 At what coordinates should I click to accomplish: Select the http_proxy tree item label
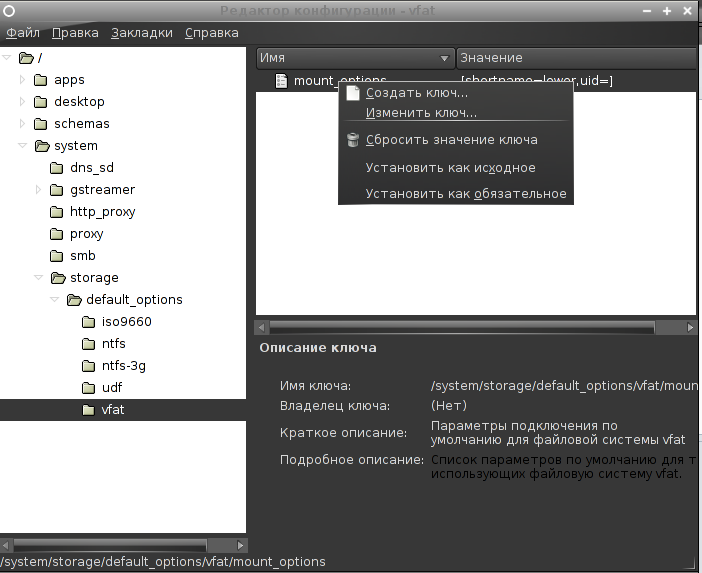[103, 212]
